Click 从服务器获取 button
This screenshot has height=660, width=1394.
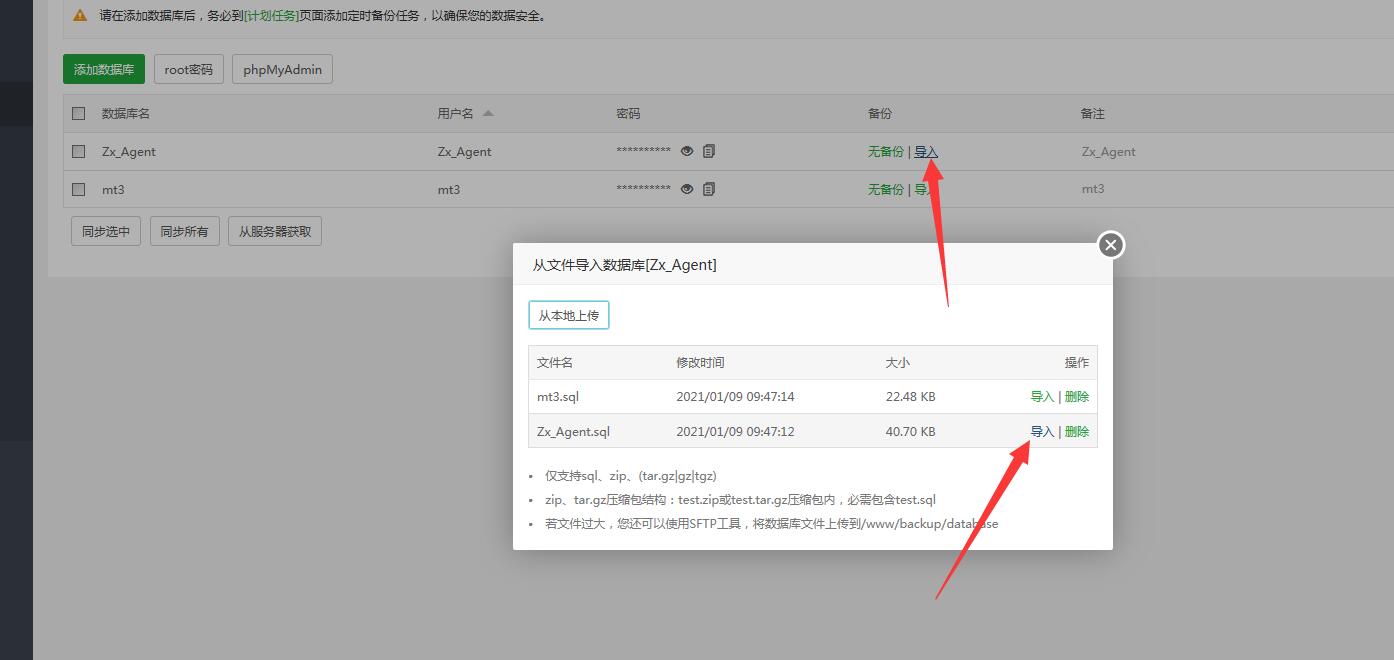[275, 232]
